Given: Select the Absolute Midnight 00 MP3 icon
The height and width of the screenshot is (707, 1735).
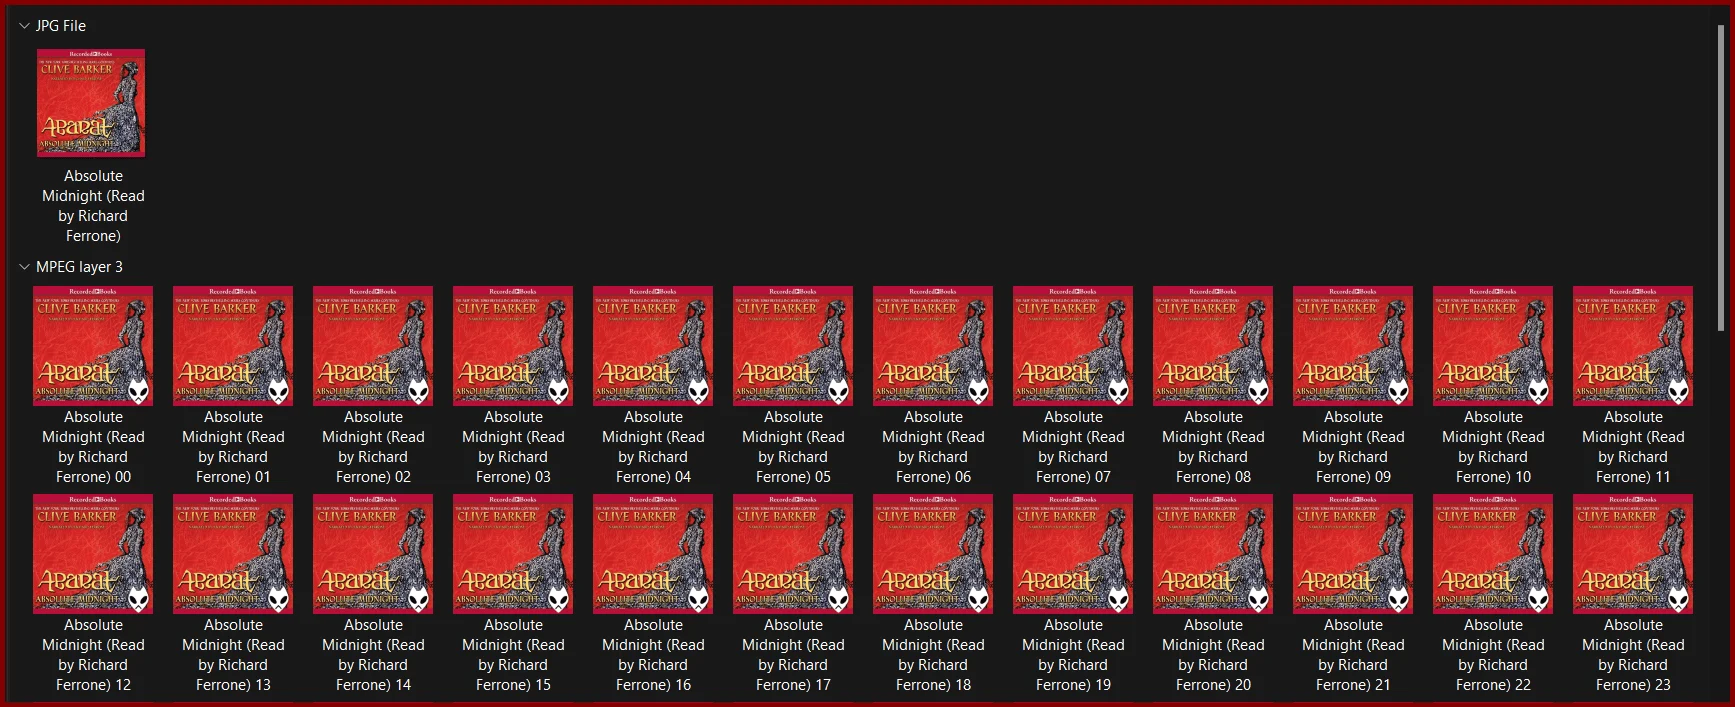Looking at the screenshot, I should point(93,346).
